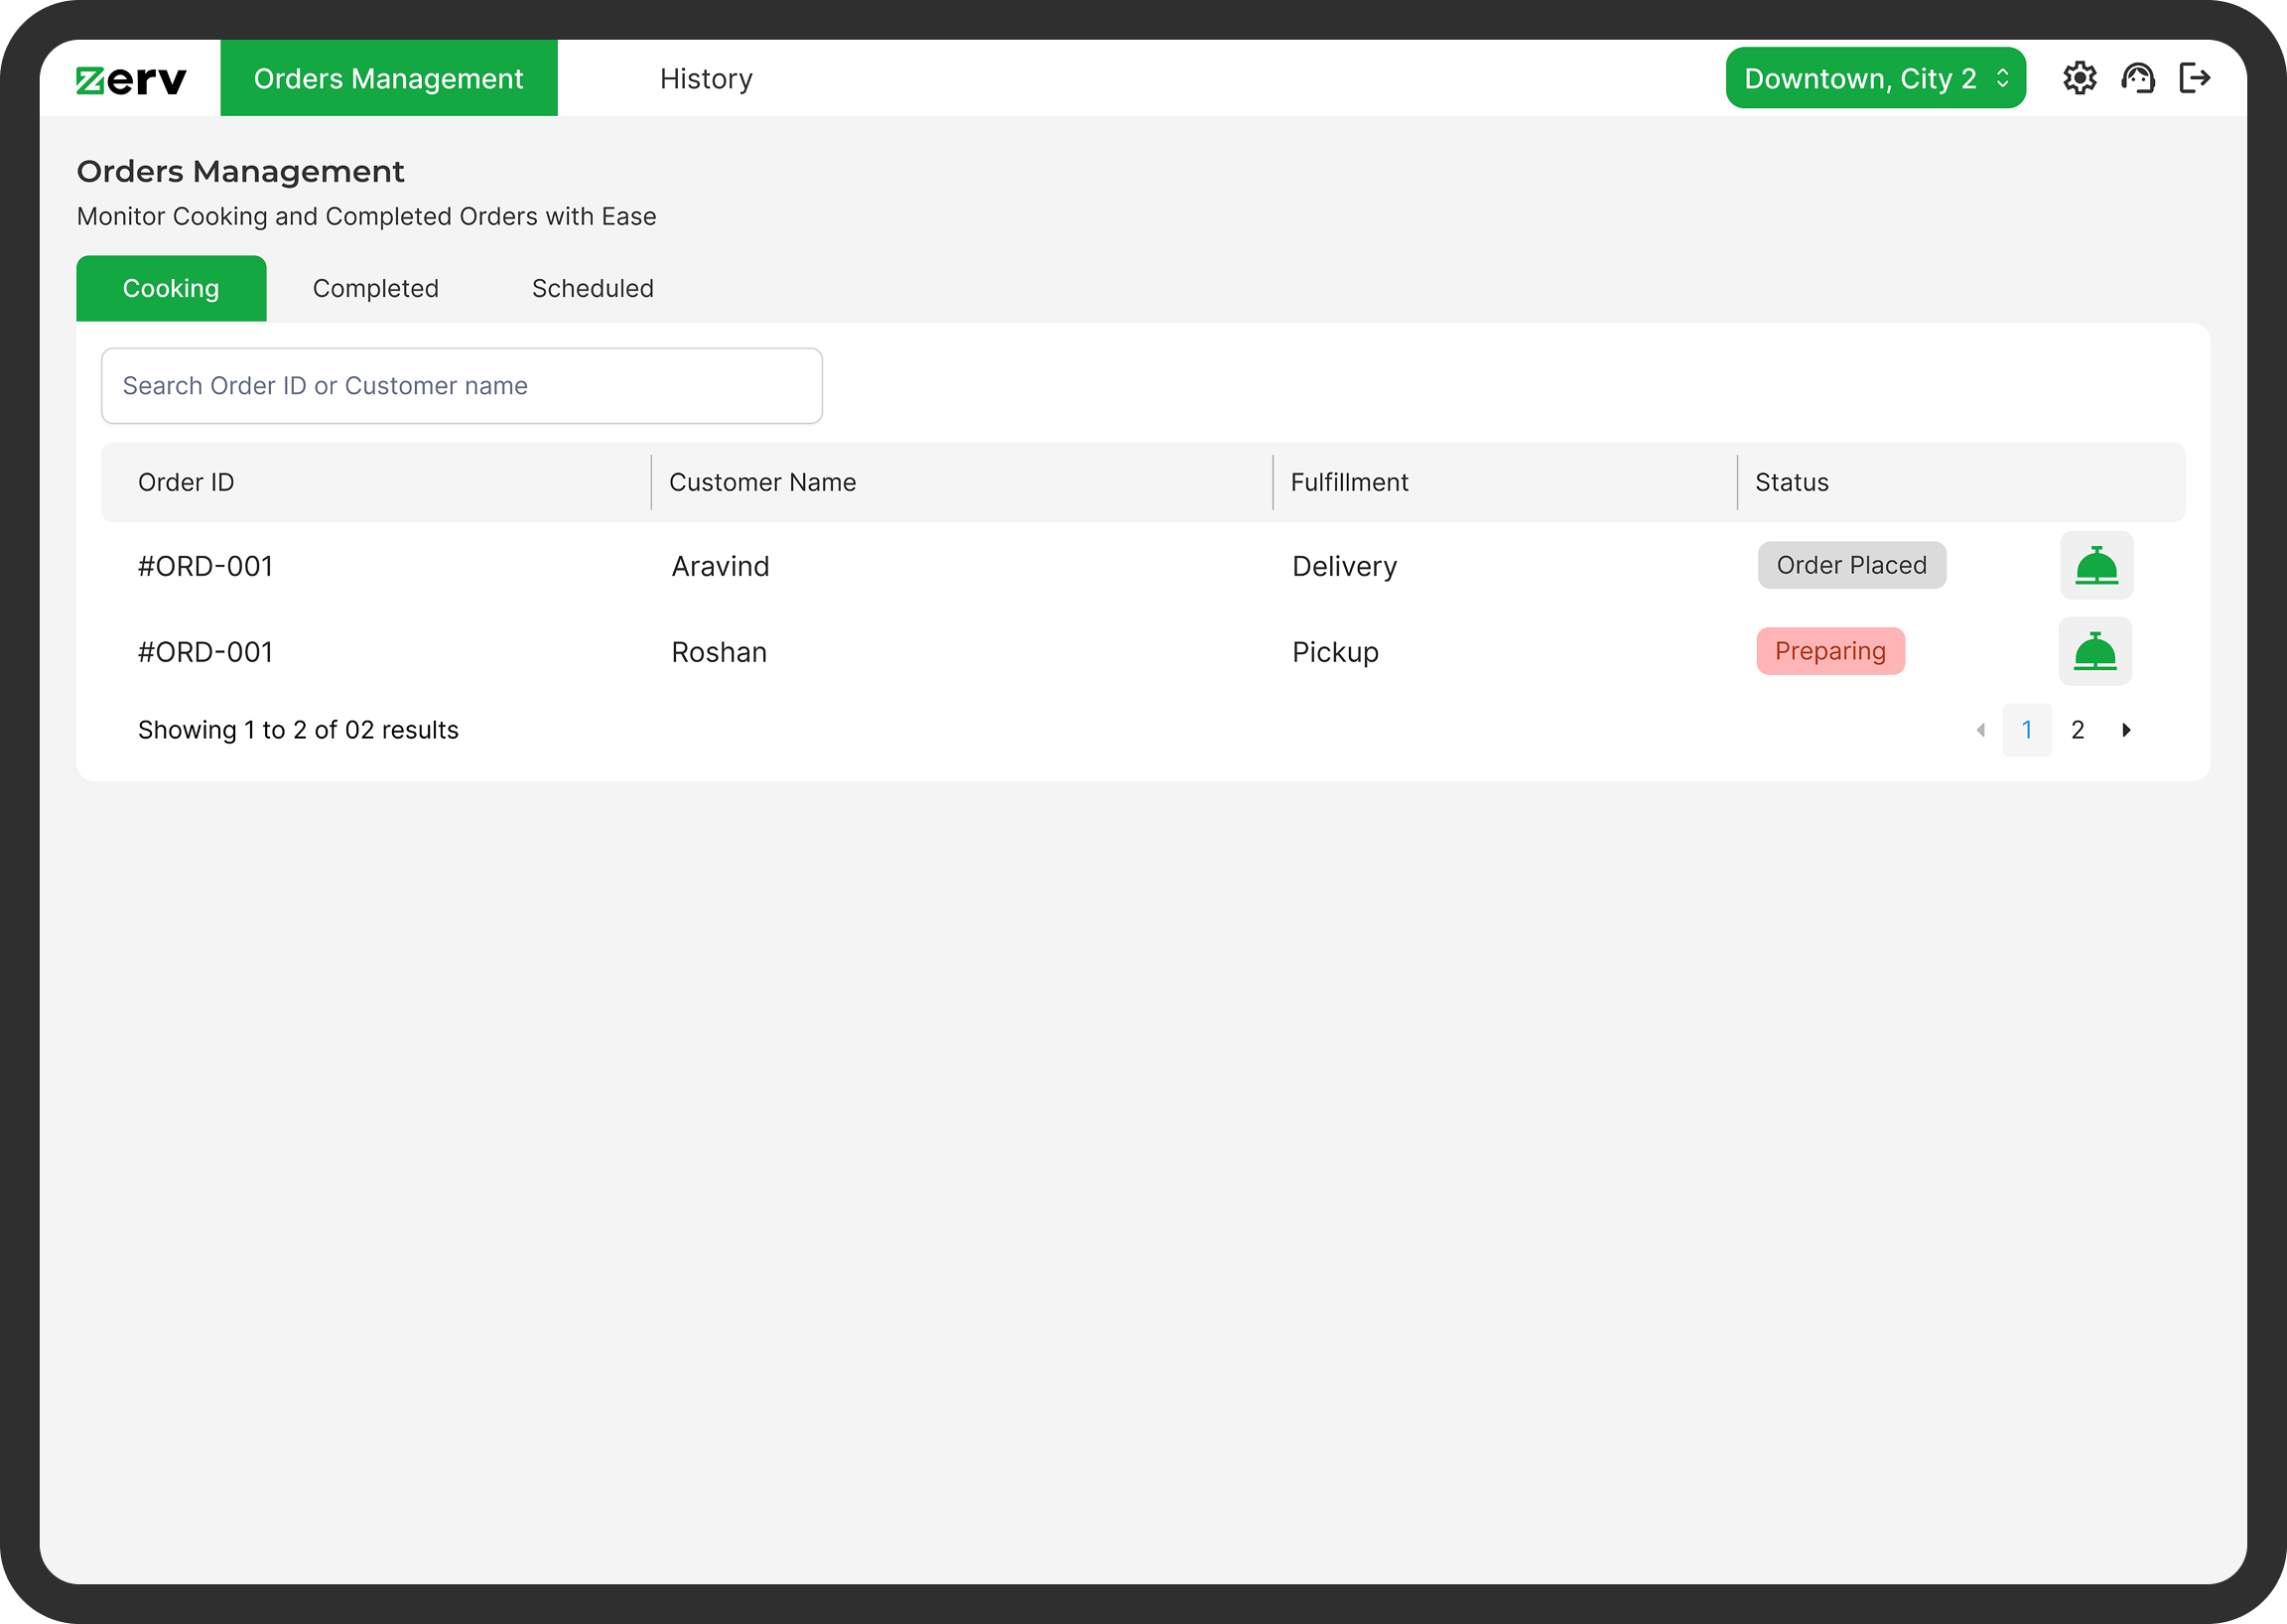Go to page 2 of results
The image size is (2287, 1624).
tap(2077, 730)
